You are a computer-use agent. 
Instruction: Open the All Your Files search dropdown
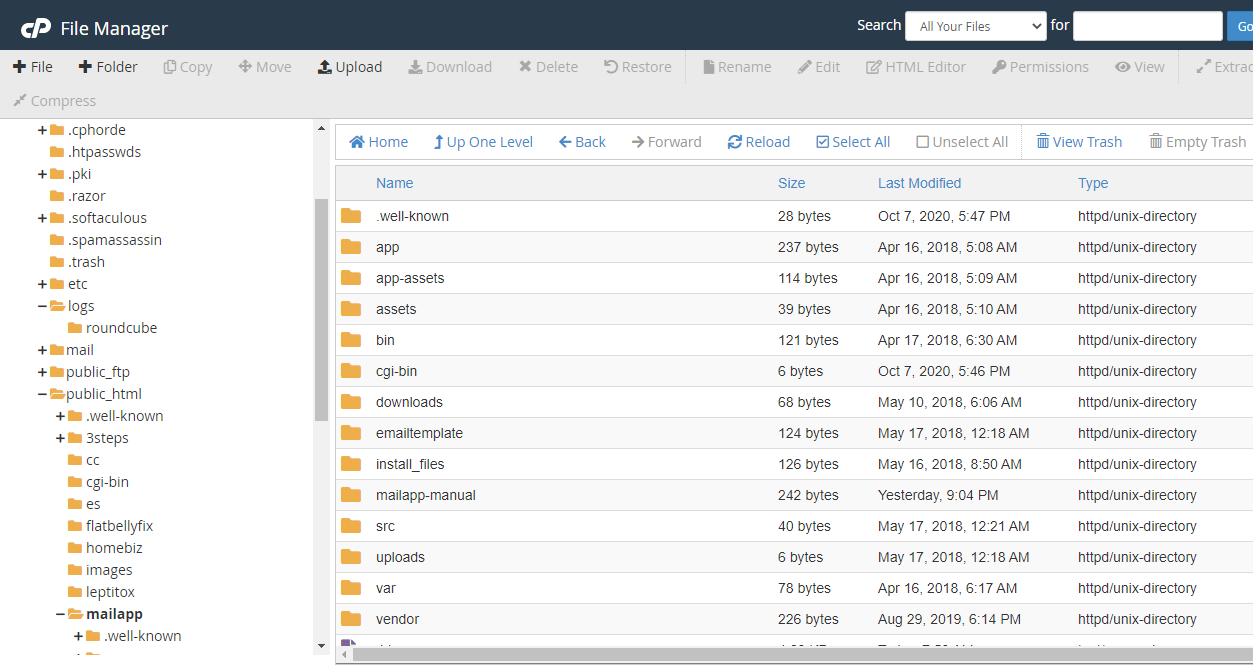click(975, 26)
